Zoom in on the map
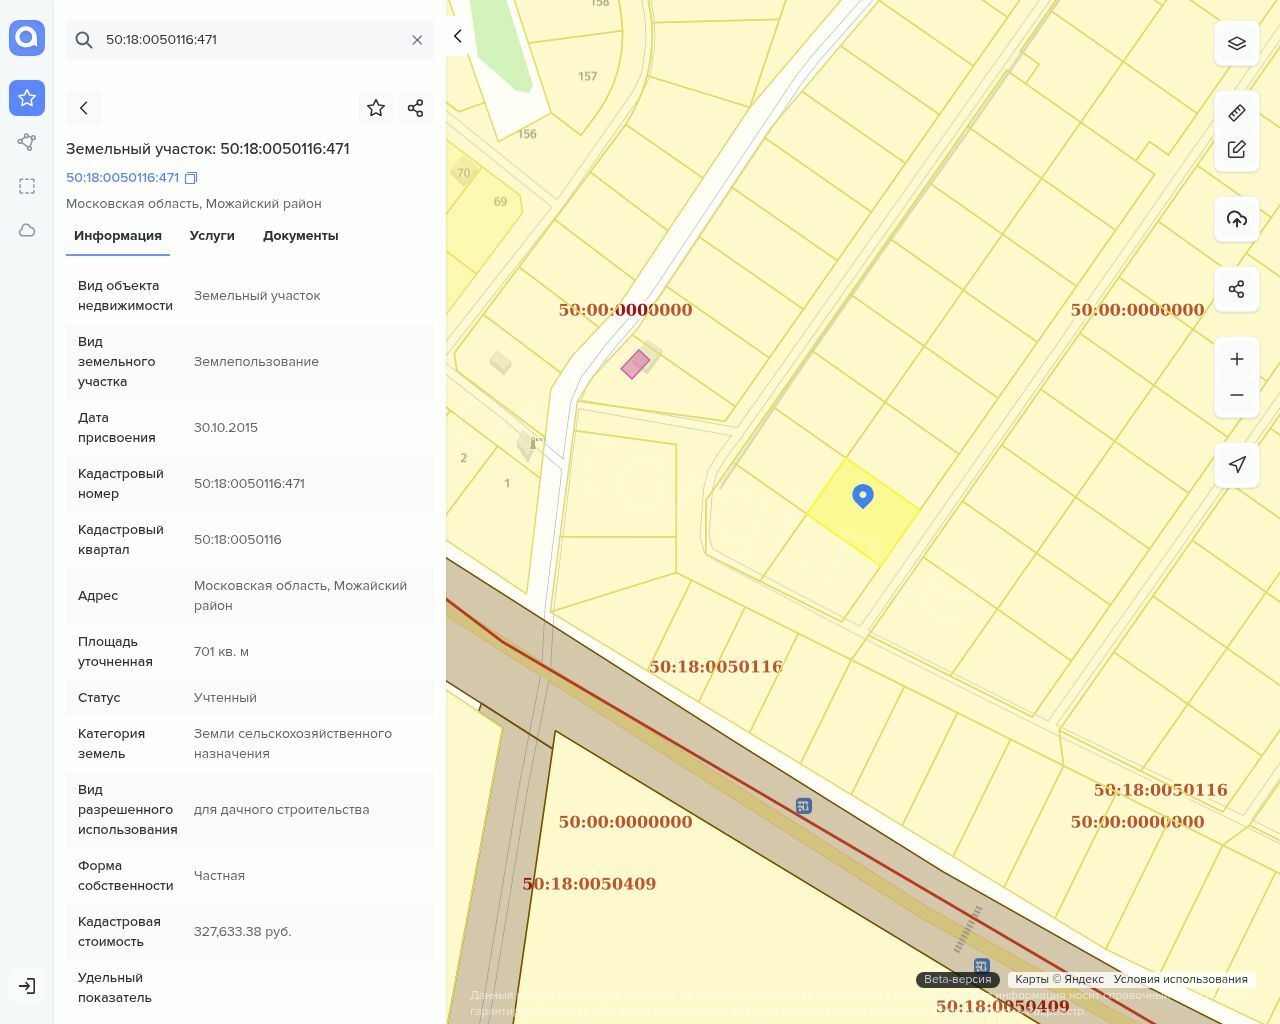 tap(1237, 359)
